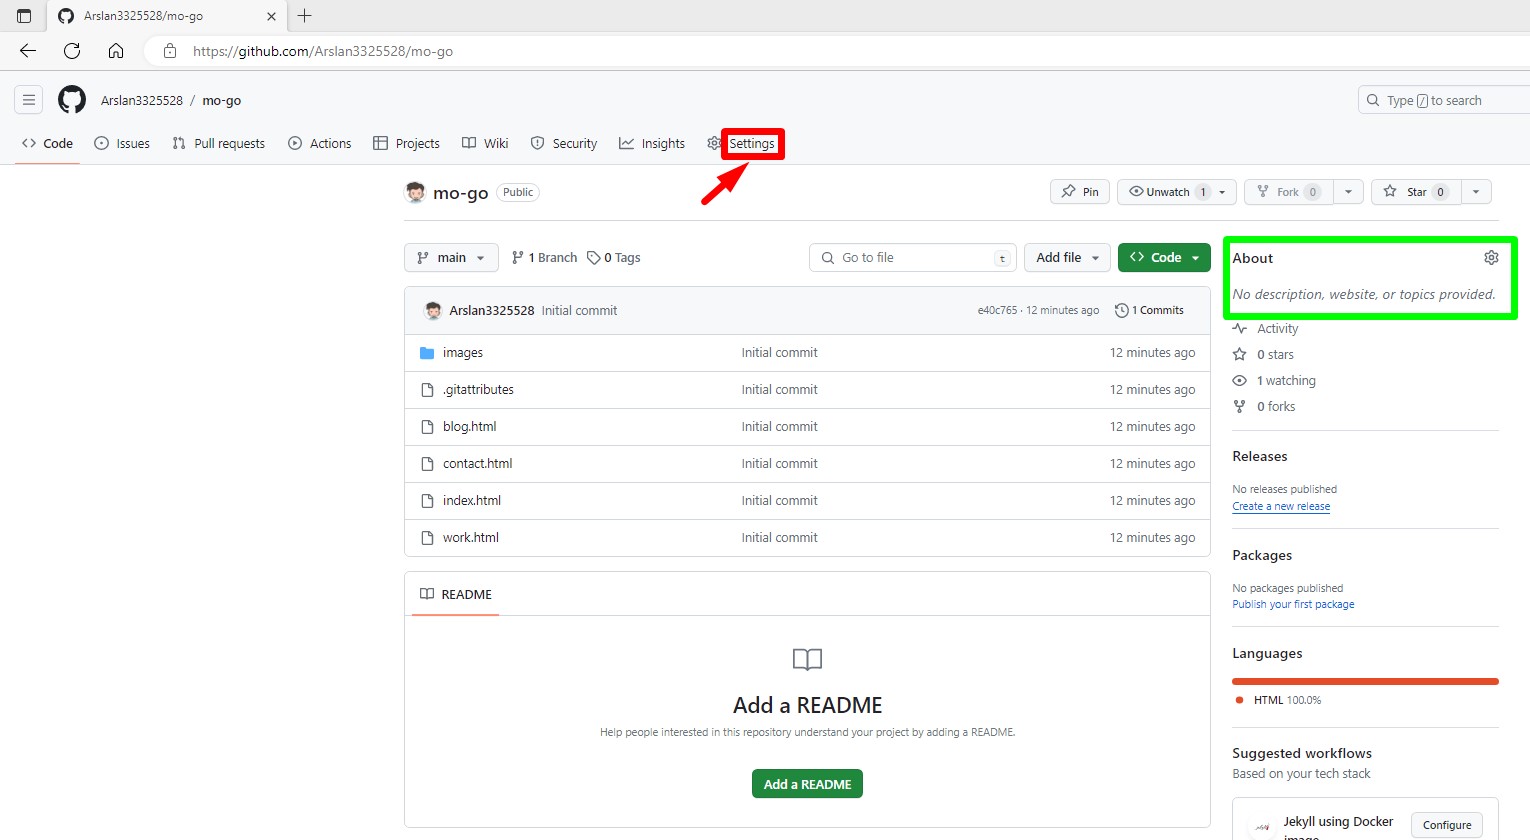Click the fork icon beside 0 forks
This screenshot has height=840, width=1530.
pyautogui.click(x=1240, y=407)
